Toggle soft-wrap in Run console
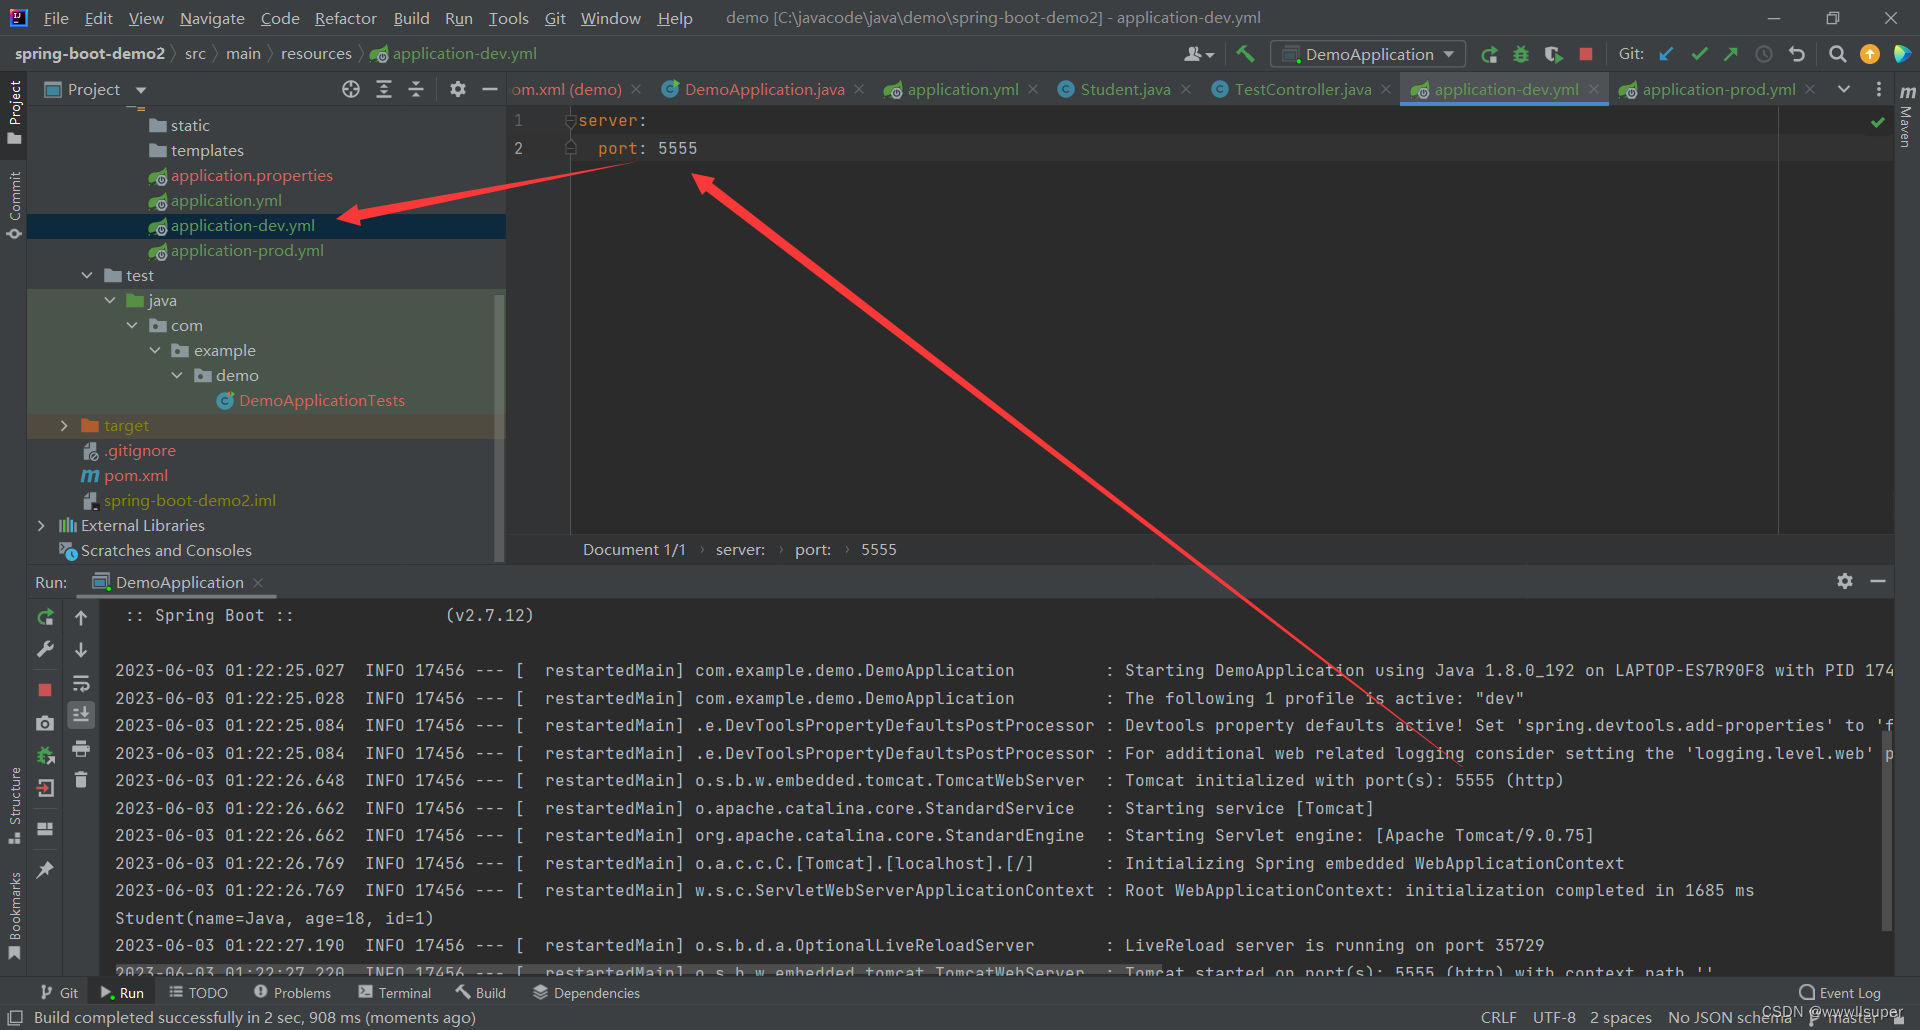The image size is (1920, 1030). 81,684
